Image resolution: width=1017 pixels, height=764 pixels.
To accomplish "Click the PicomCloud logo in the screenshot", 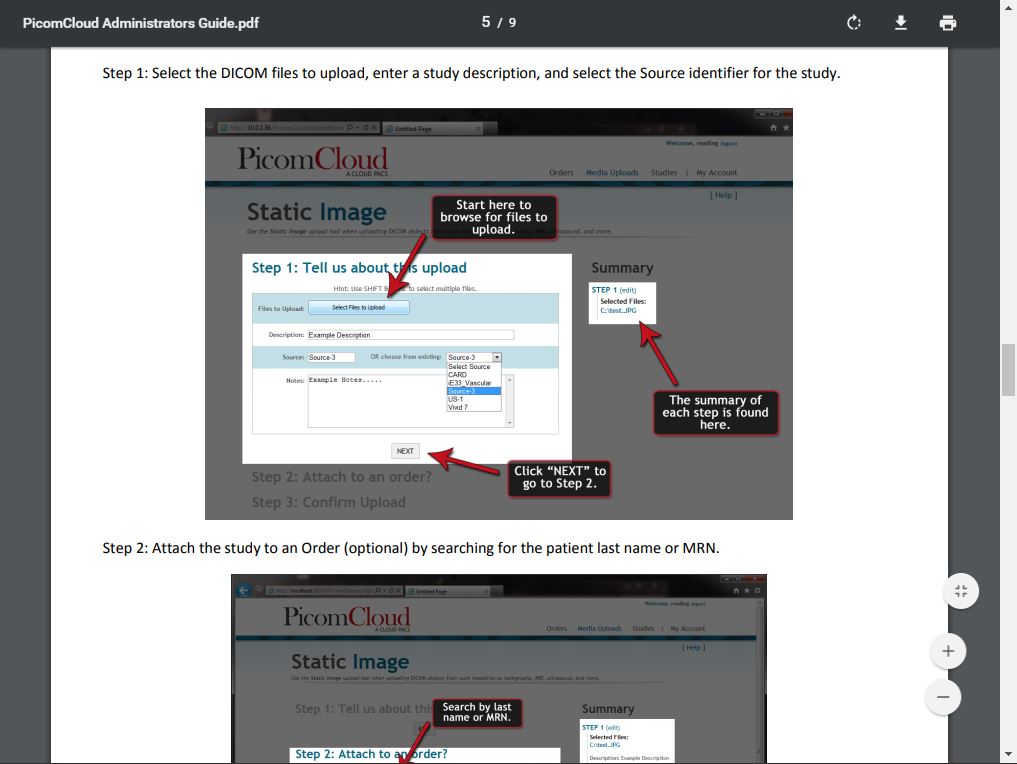I will pyautogui.click(x=313, y=157).
